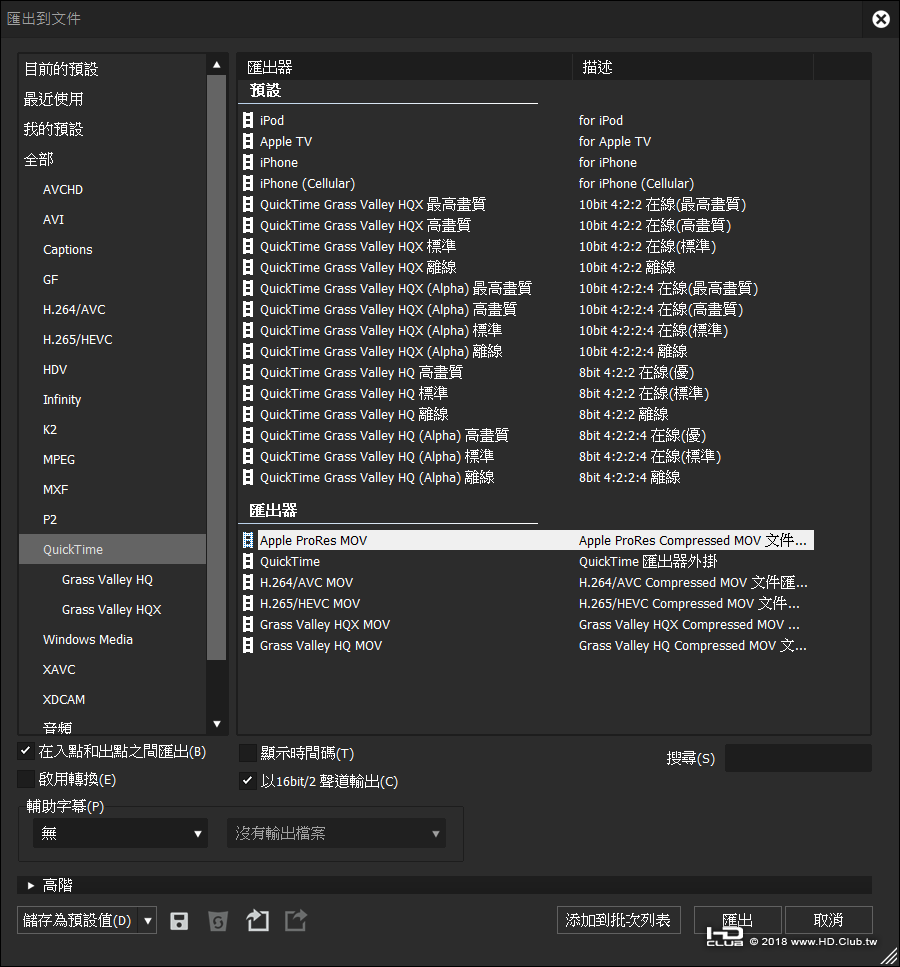The width and height of the screenshot is (900, 967).
Task: Select 最近使用 category
Action: pos(112,99)
